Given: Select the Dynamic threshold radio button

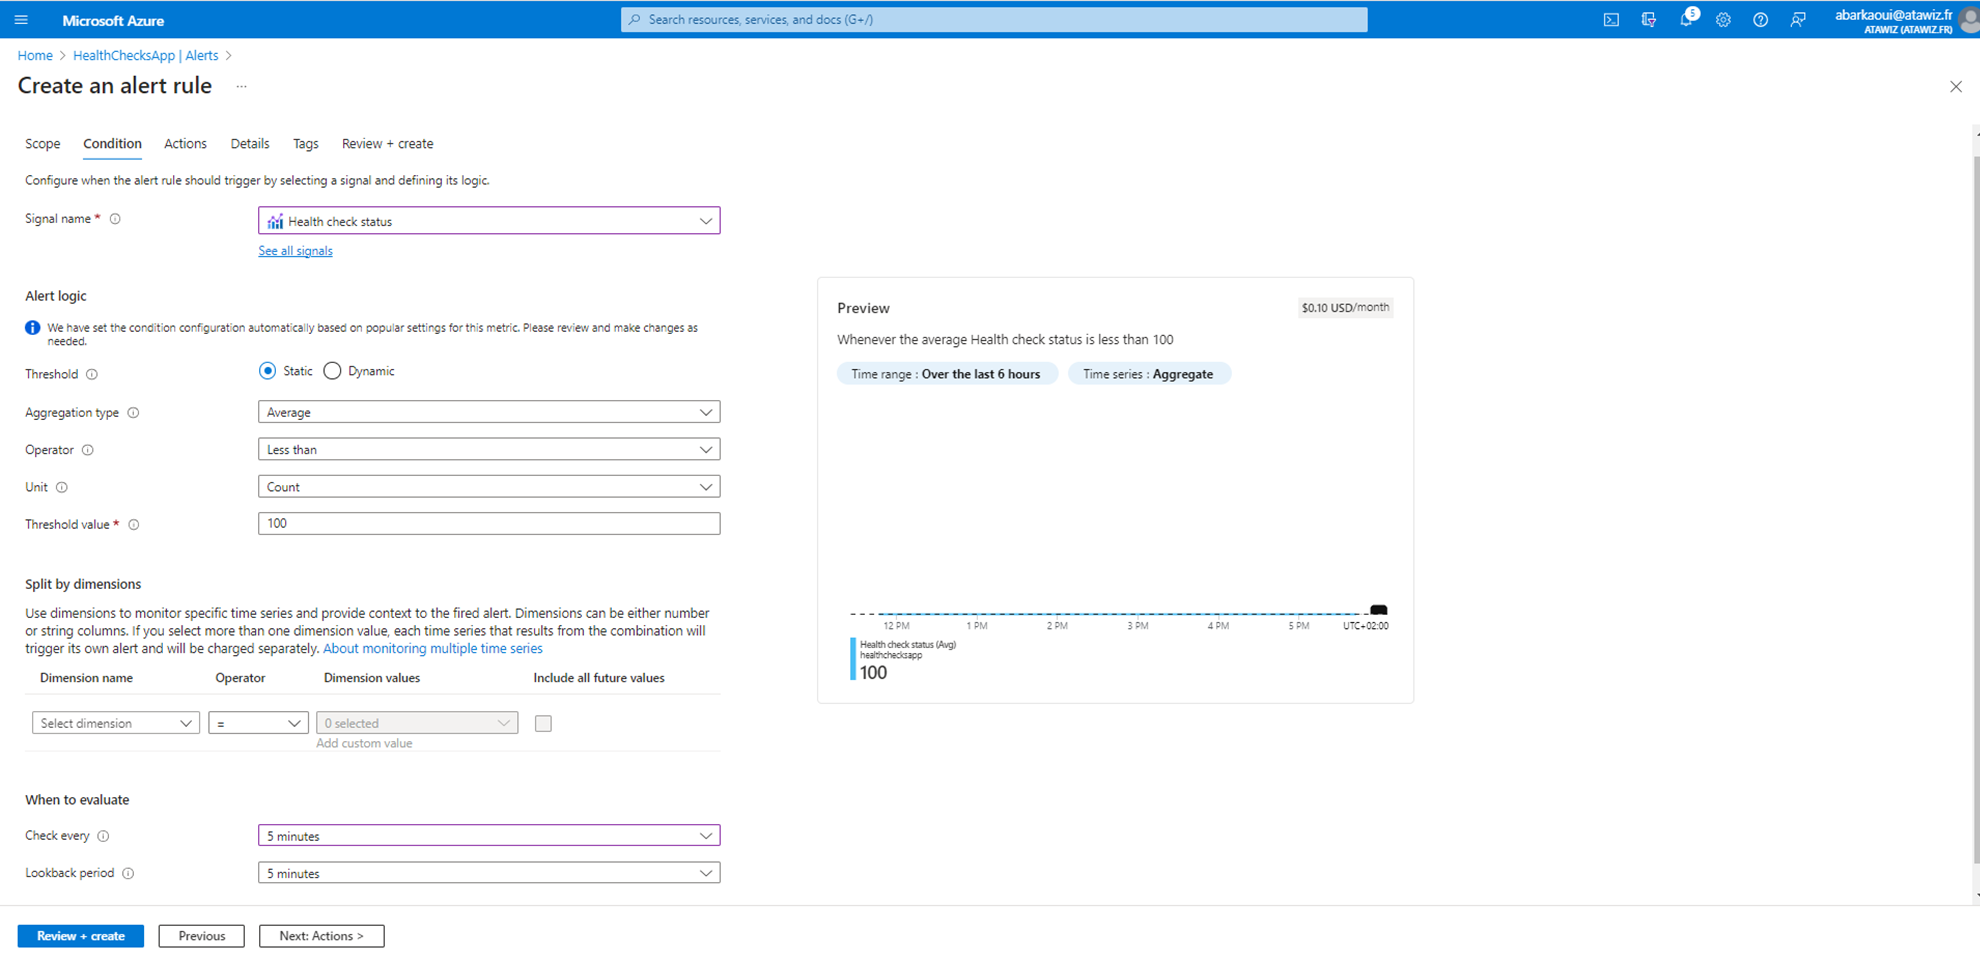Looking at the screenshot, I should (332, 371).
